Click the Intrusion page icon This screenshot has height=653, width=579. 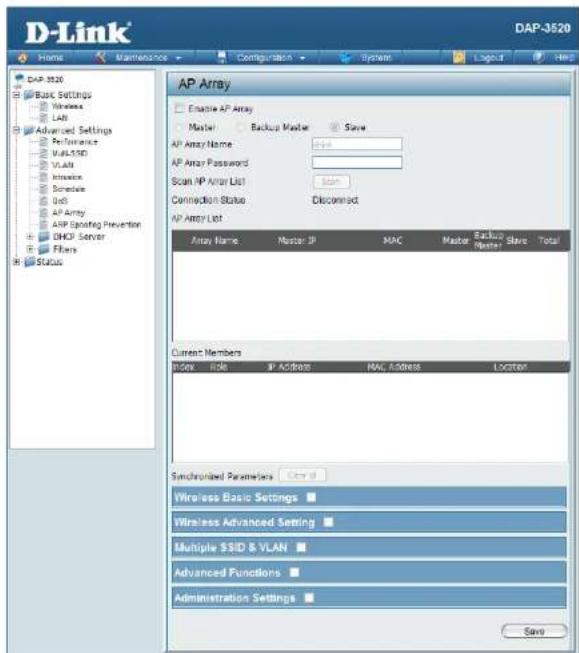44,177
